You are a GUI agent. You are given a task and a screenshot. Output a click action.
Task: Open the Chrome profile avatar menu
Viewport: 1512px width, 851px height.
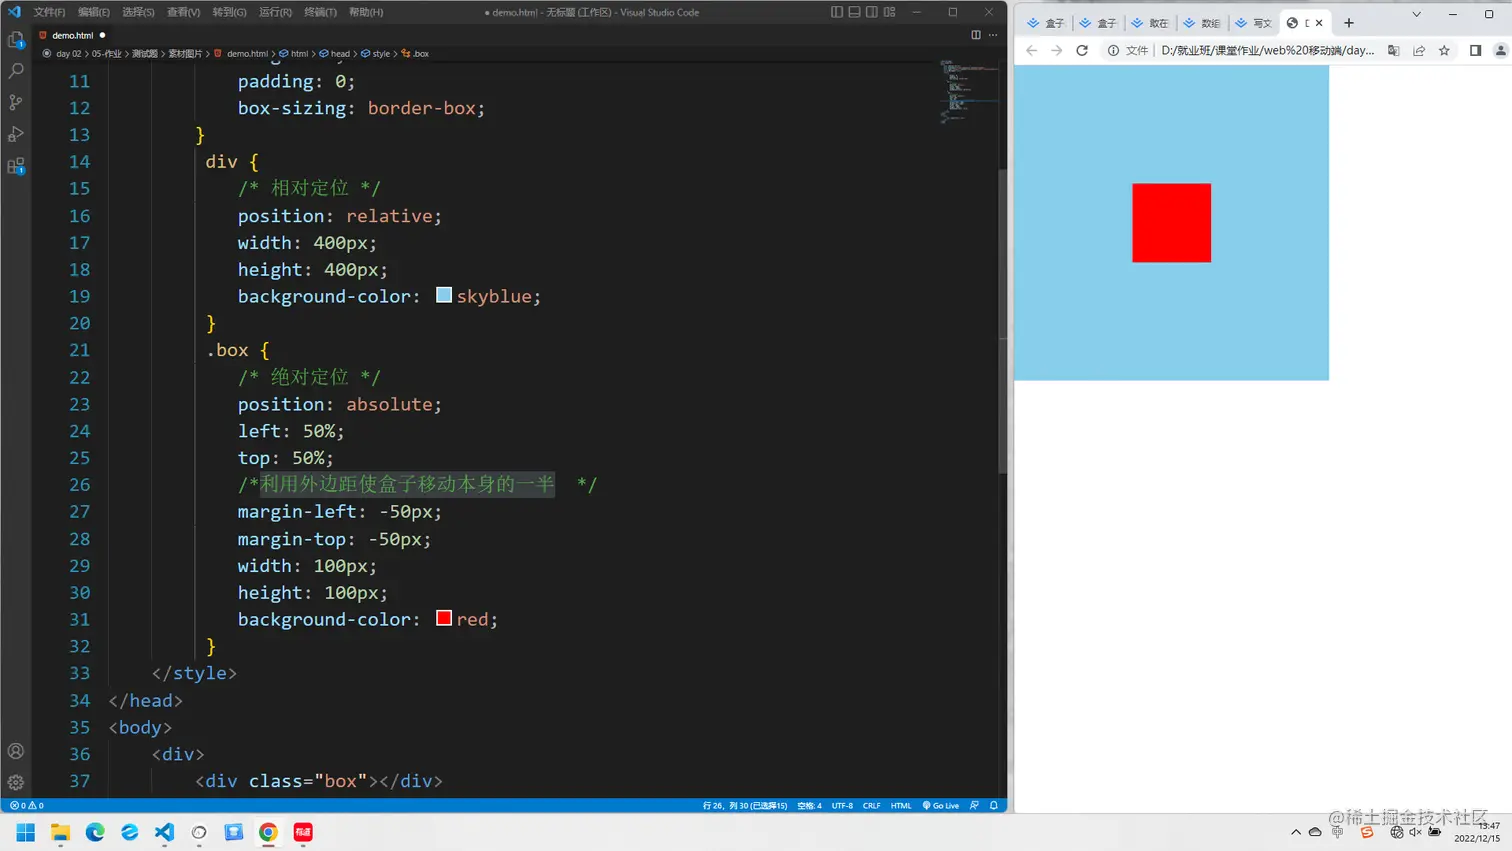[x=1501, y=50]
